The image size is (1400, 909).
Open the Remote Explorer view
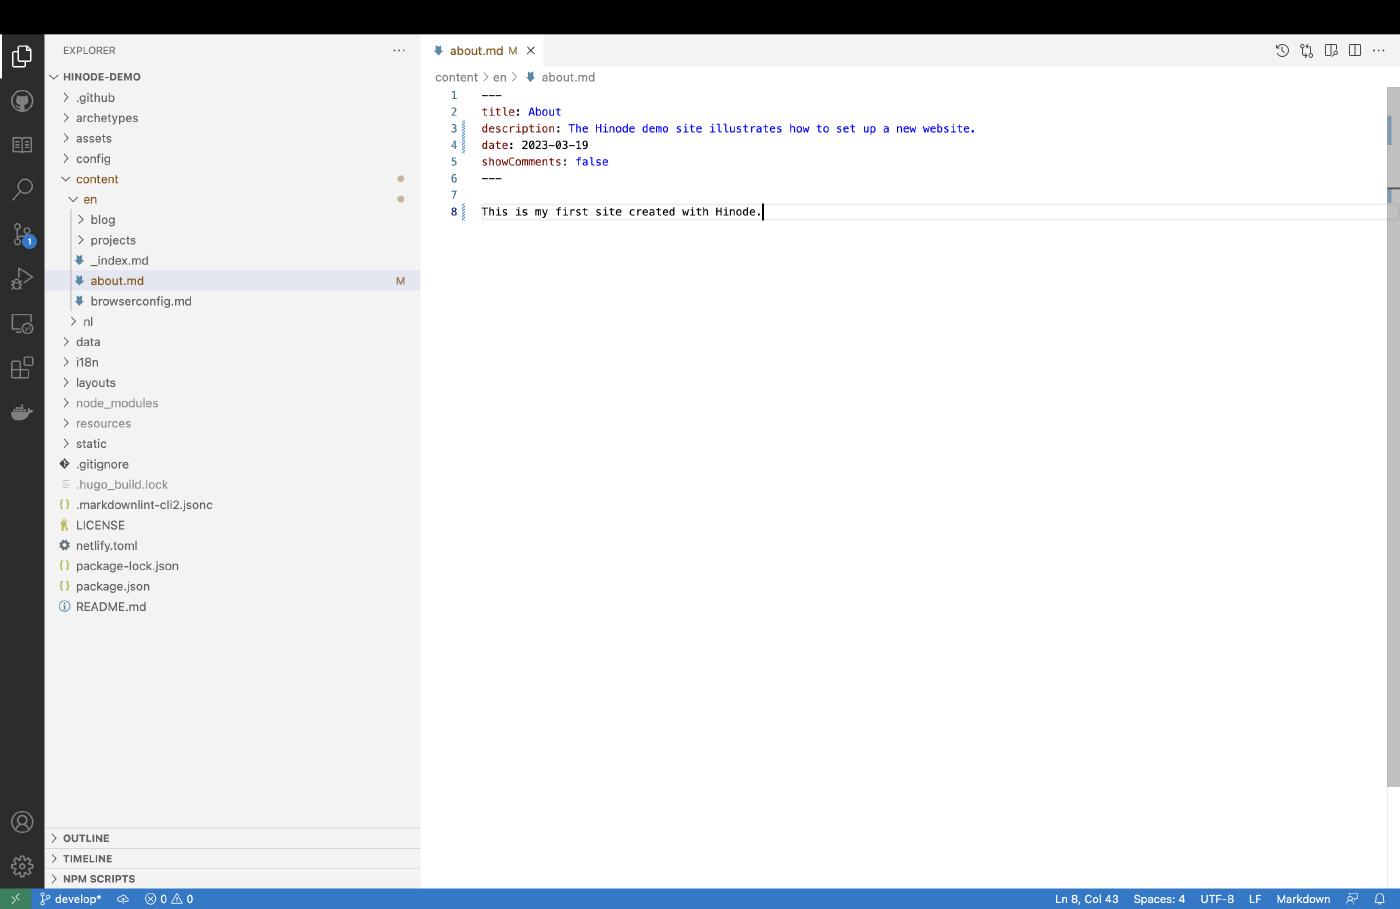pos(22,324)
